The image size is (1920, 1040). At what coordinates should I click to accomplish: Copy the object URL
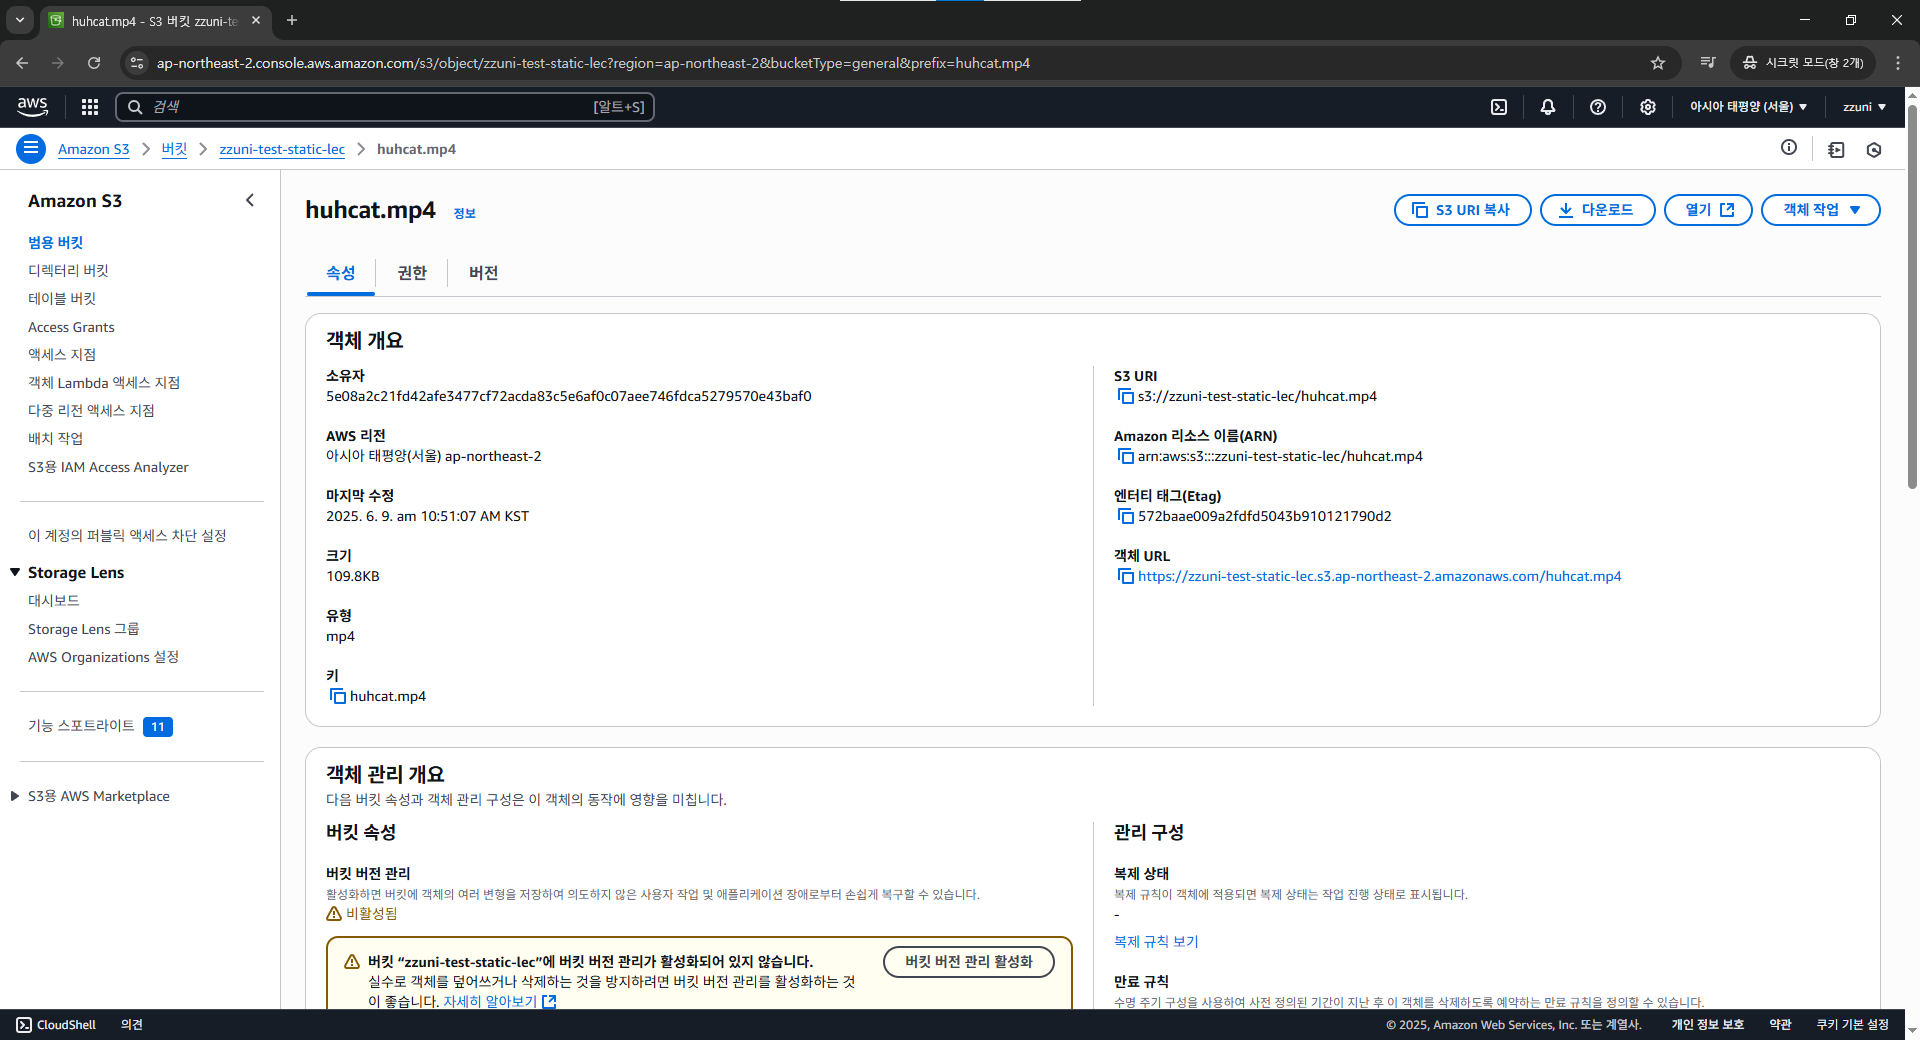(x=1125, y=576)
